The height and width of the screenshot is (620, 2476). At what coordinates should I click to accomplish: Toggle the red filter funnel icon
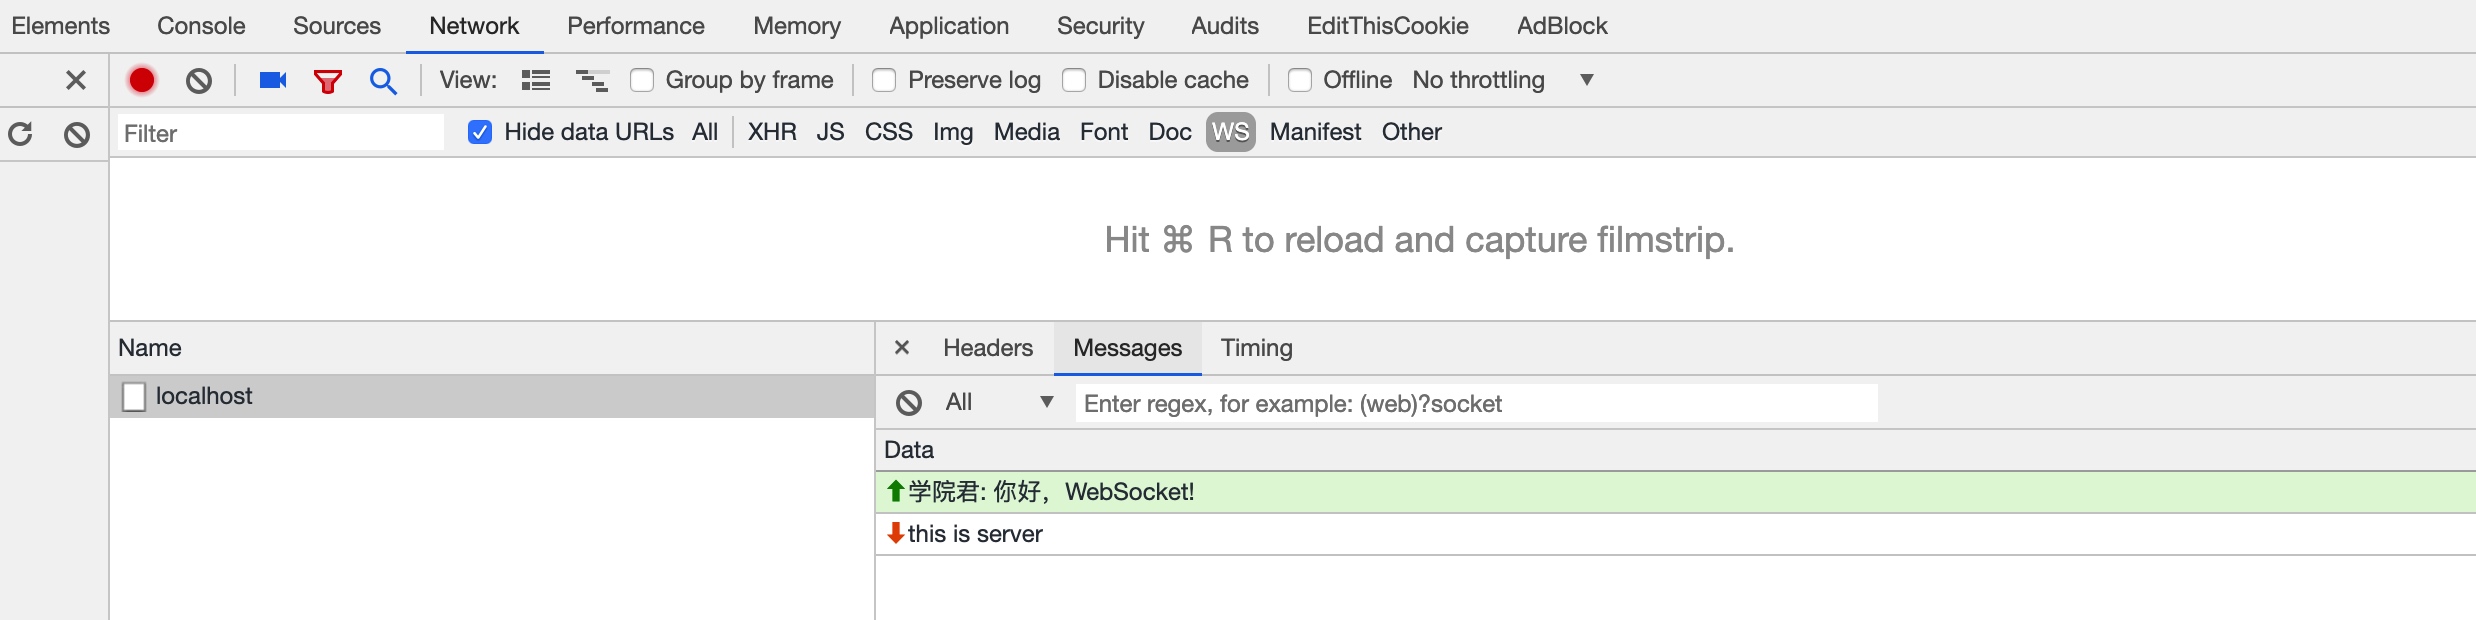tap(328, 81)
